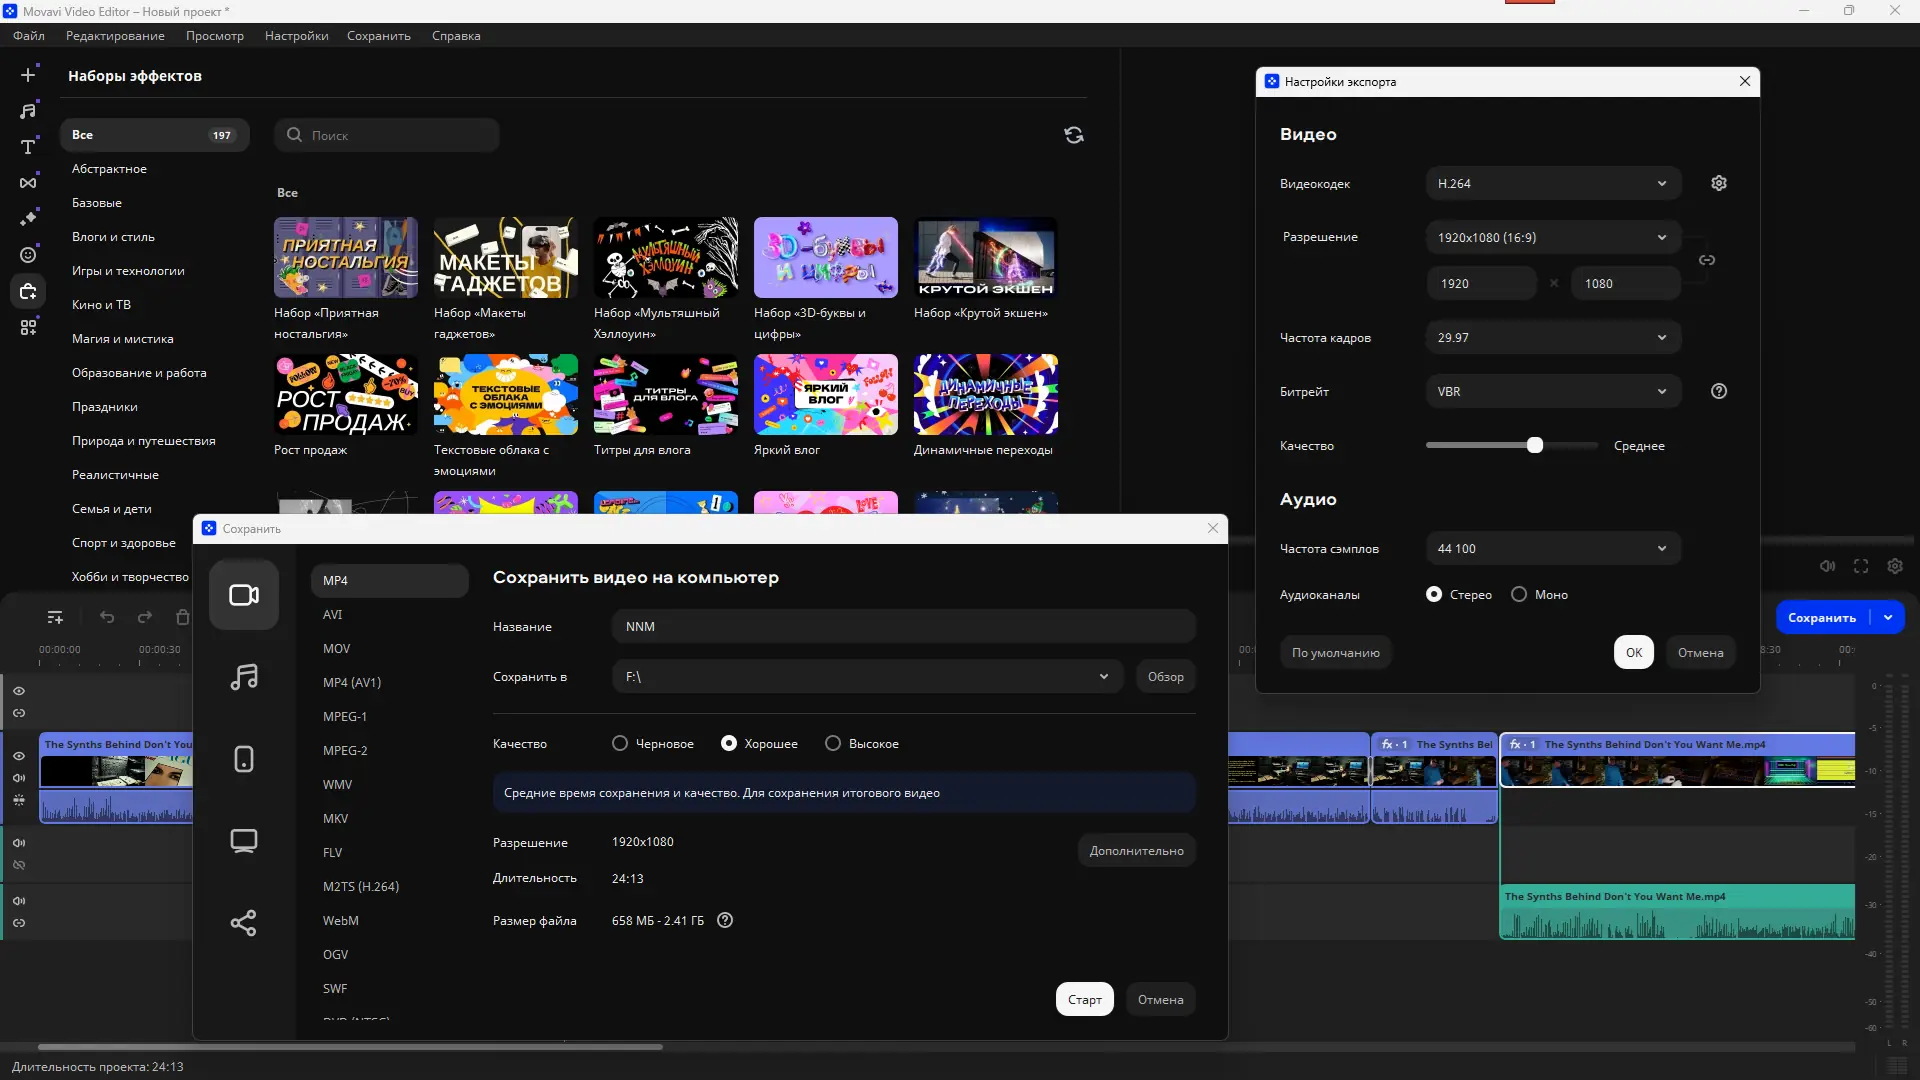This screenshot has height=1080, width=1920.
Task: Open the Файл menu
Action: pyautogui.click(x=28, y=35)
